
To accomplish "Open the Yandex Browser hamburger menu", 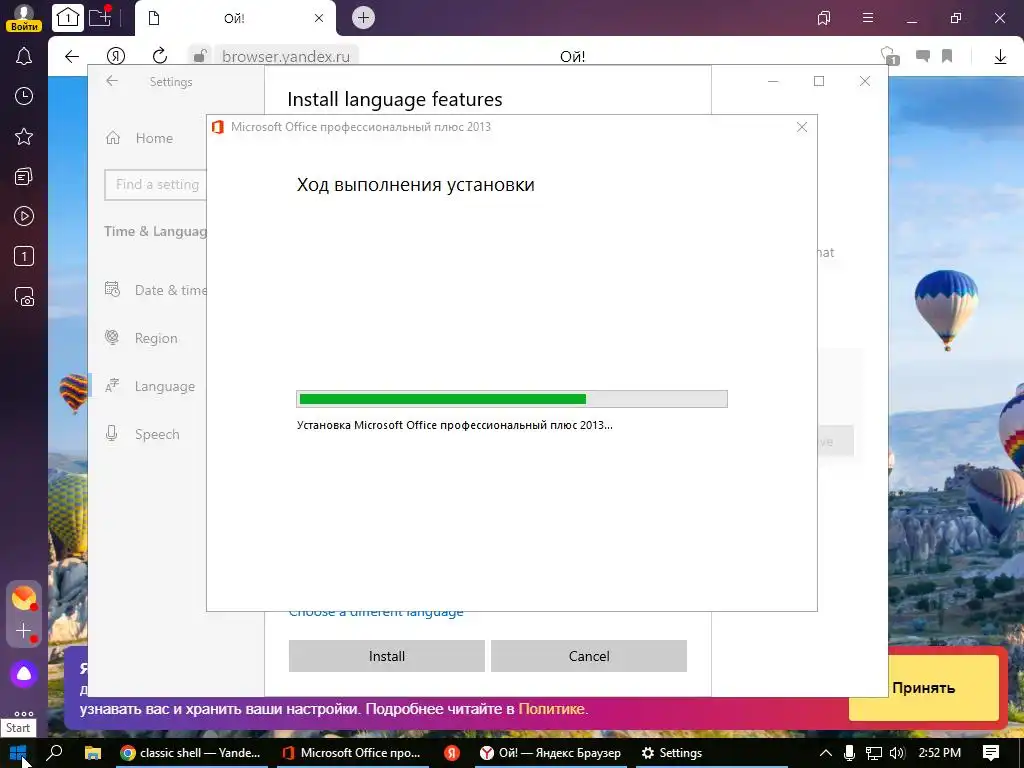I will [x=868, y=18].
